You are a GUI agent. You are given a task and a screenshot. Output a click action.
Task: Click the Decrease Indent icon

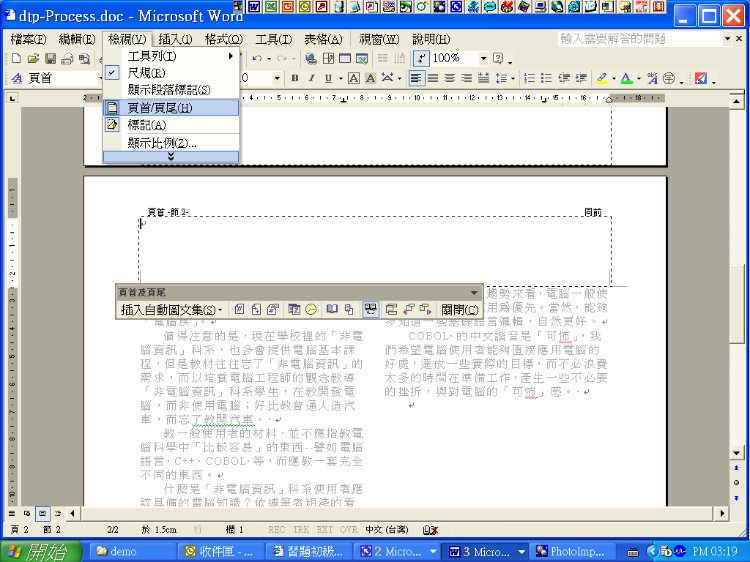click(564, 78)
